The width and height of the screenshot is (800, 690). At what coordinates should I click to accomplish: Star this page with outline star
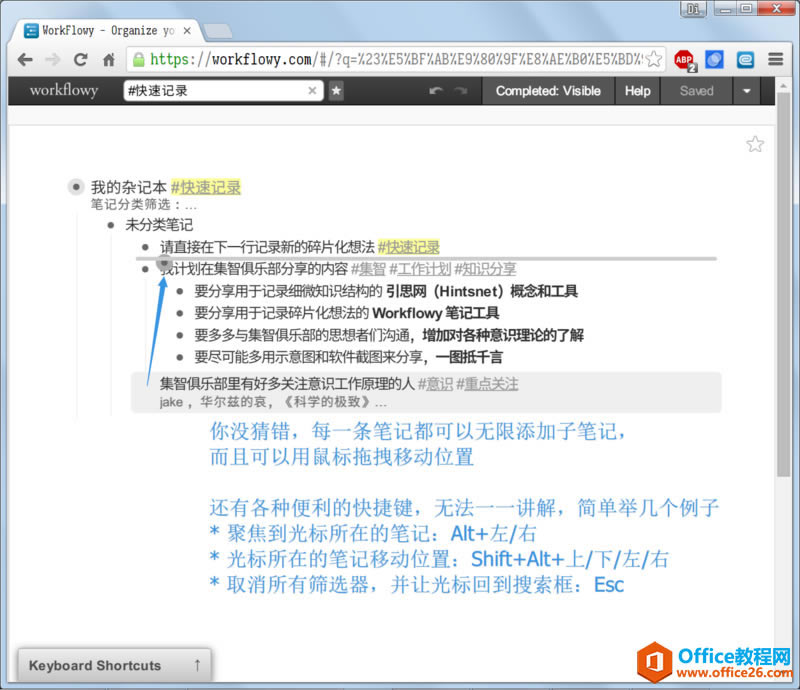(755, 144)
